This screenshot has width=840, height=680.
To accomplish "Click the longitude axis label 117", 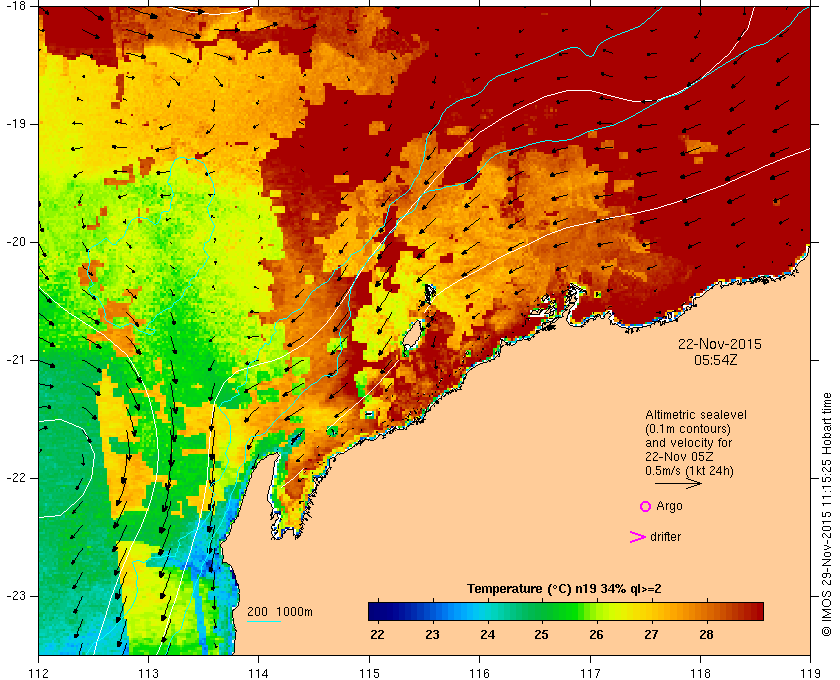I will click(590, 673).
